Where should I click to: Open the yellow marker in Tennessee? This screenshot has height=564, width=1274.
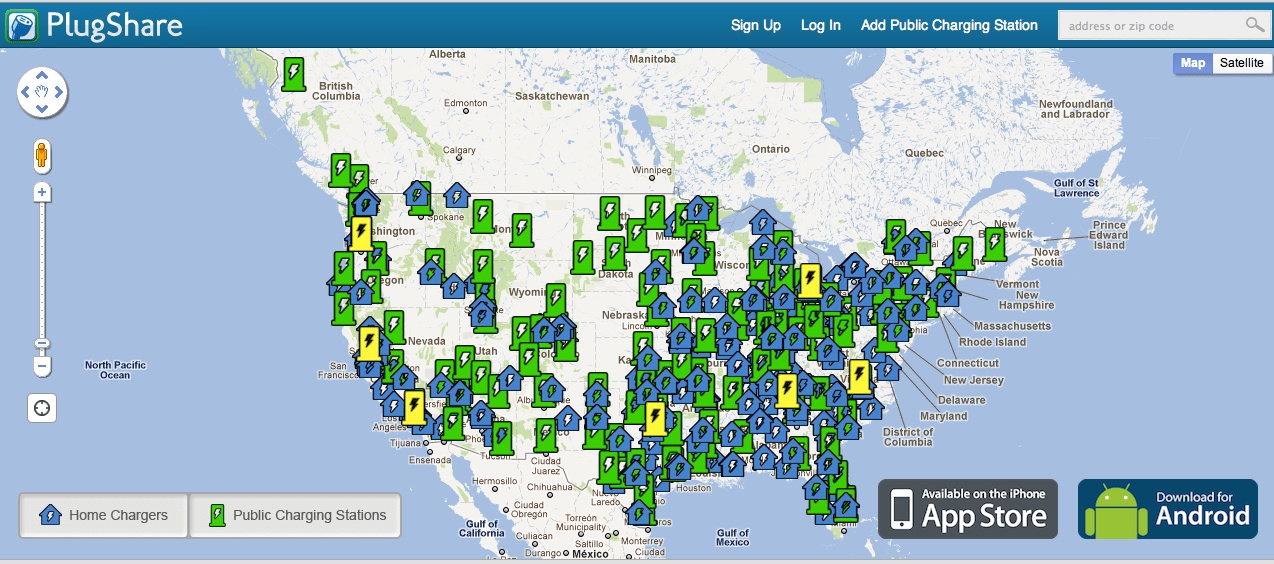787,390
